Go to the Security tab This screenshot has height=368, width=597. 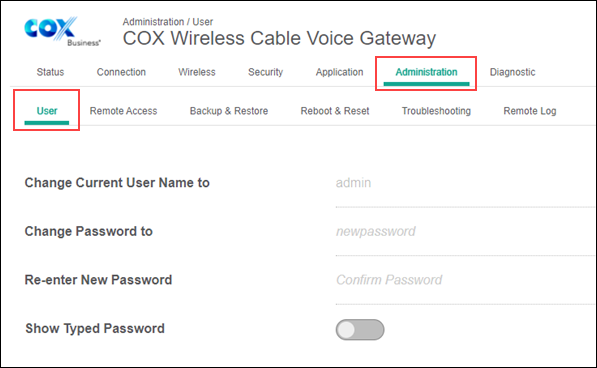point(265,72)
